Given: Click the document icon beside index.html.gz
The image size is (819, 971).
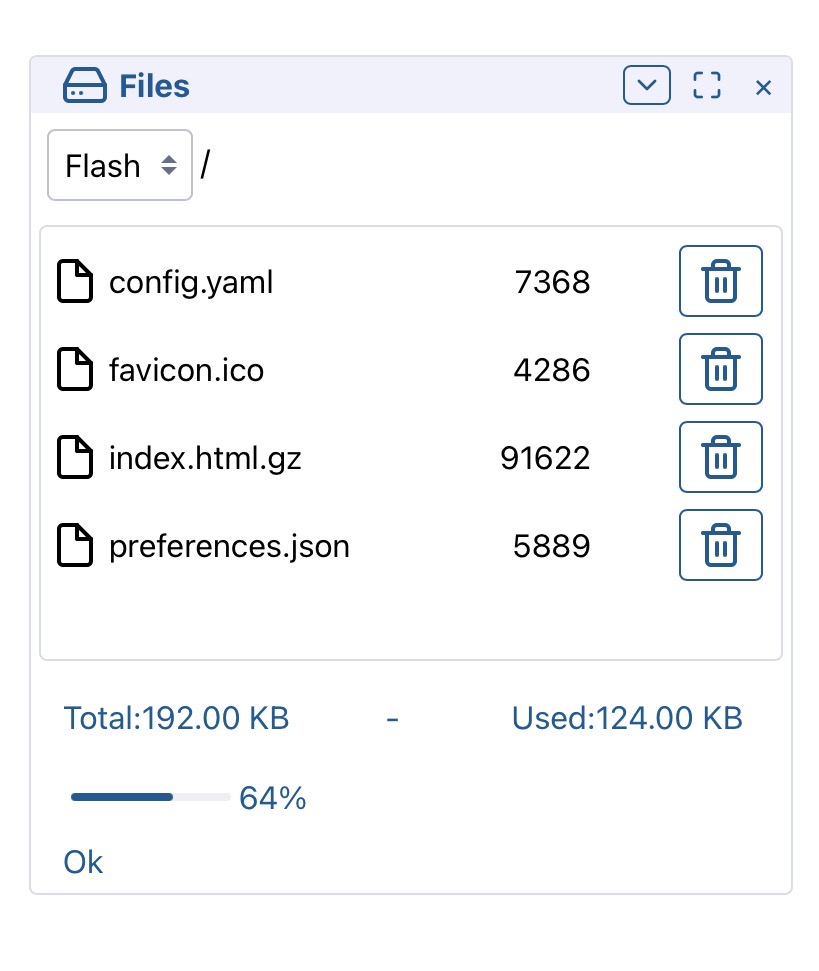Looking at the screenshot, I should [75, 458].
